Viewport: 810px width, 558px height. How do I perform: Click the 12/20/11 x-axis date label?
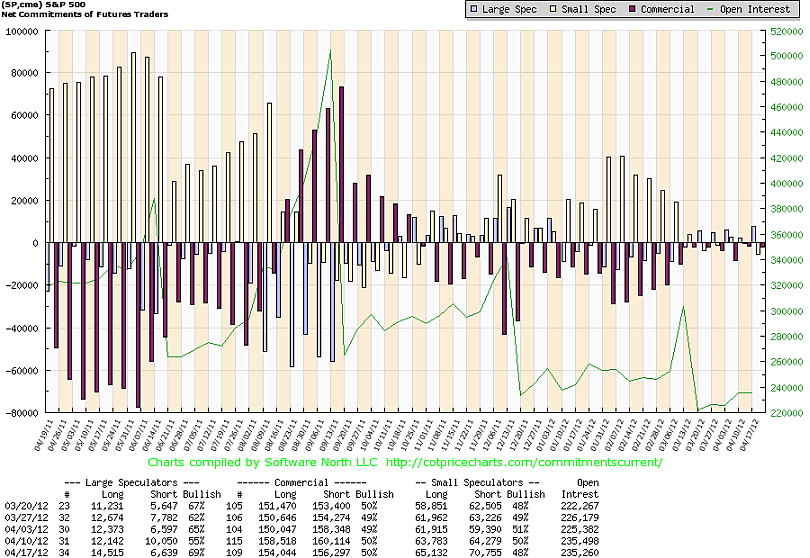tap(518, 435)
